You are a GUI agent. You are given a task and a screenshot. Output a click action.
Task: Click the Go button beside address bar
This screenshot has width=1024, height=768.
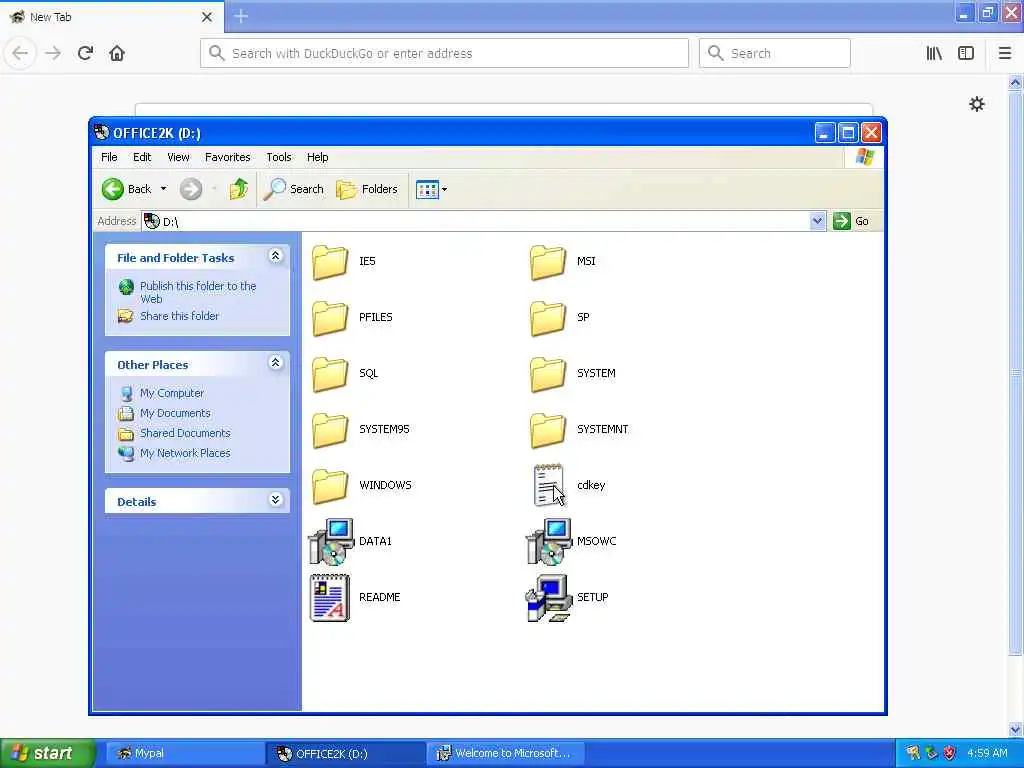click(851, 221)
